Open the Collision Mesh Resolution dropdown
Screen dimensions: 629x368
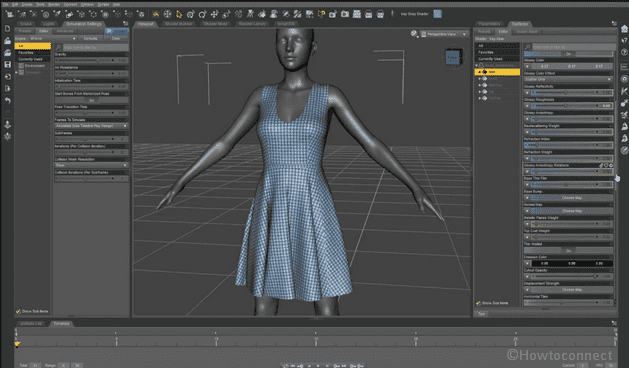pyautogui.click(x=91, y=165)
